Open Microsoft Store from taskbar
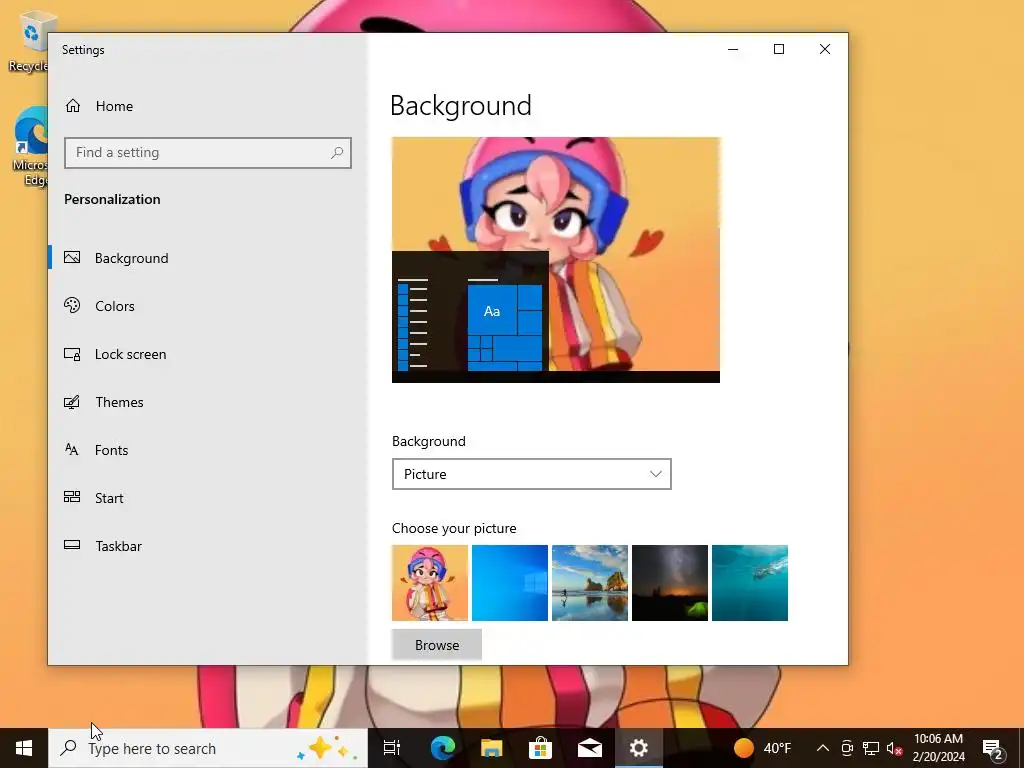Viewport: 1024px width, 768px height. (541, 748)
